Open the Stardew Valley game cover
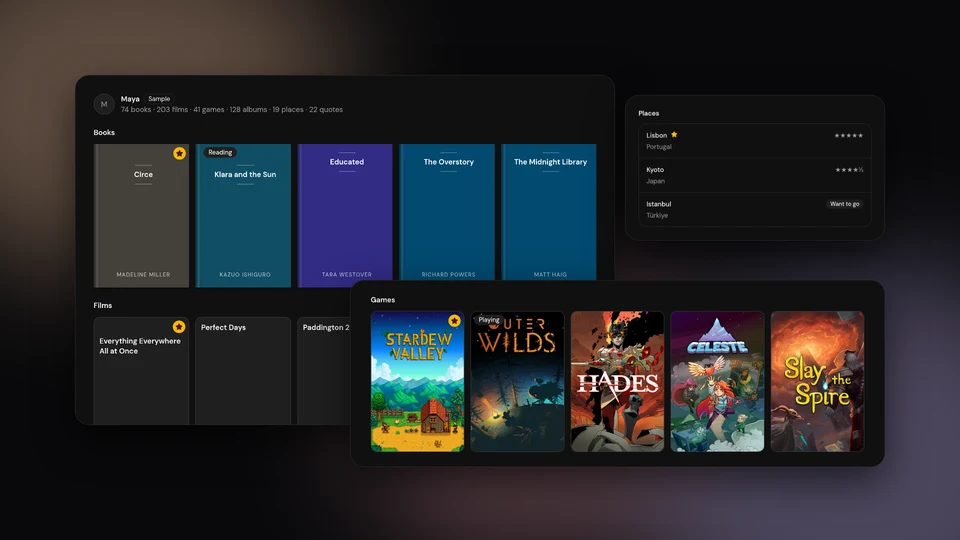 pyautogui.click(x=418, y=381)
